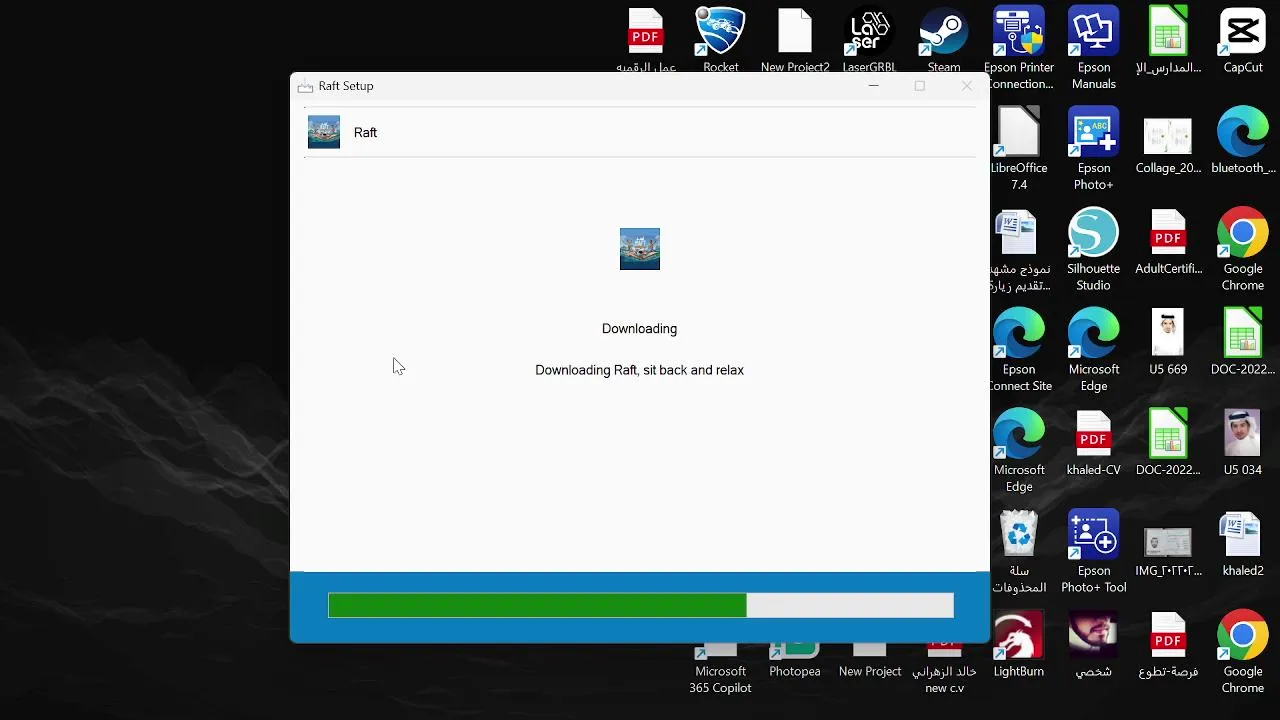Viewport: 1280px width, 720px height.
Task: Minimize the Raft Setup window
Action: (873, 86)
